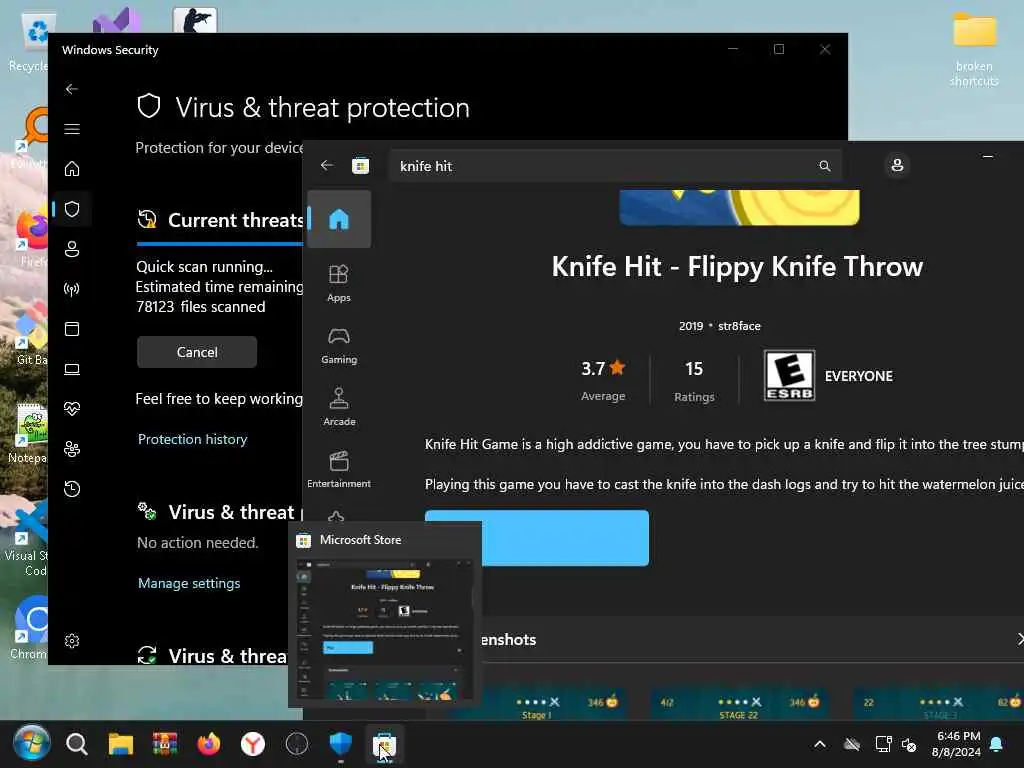1024x768 pixels.
Task: Open the muted volume tray icon
Action: coord(908,744)
